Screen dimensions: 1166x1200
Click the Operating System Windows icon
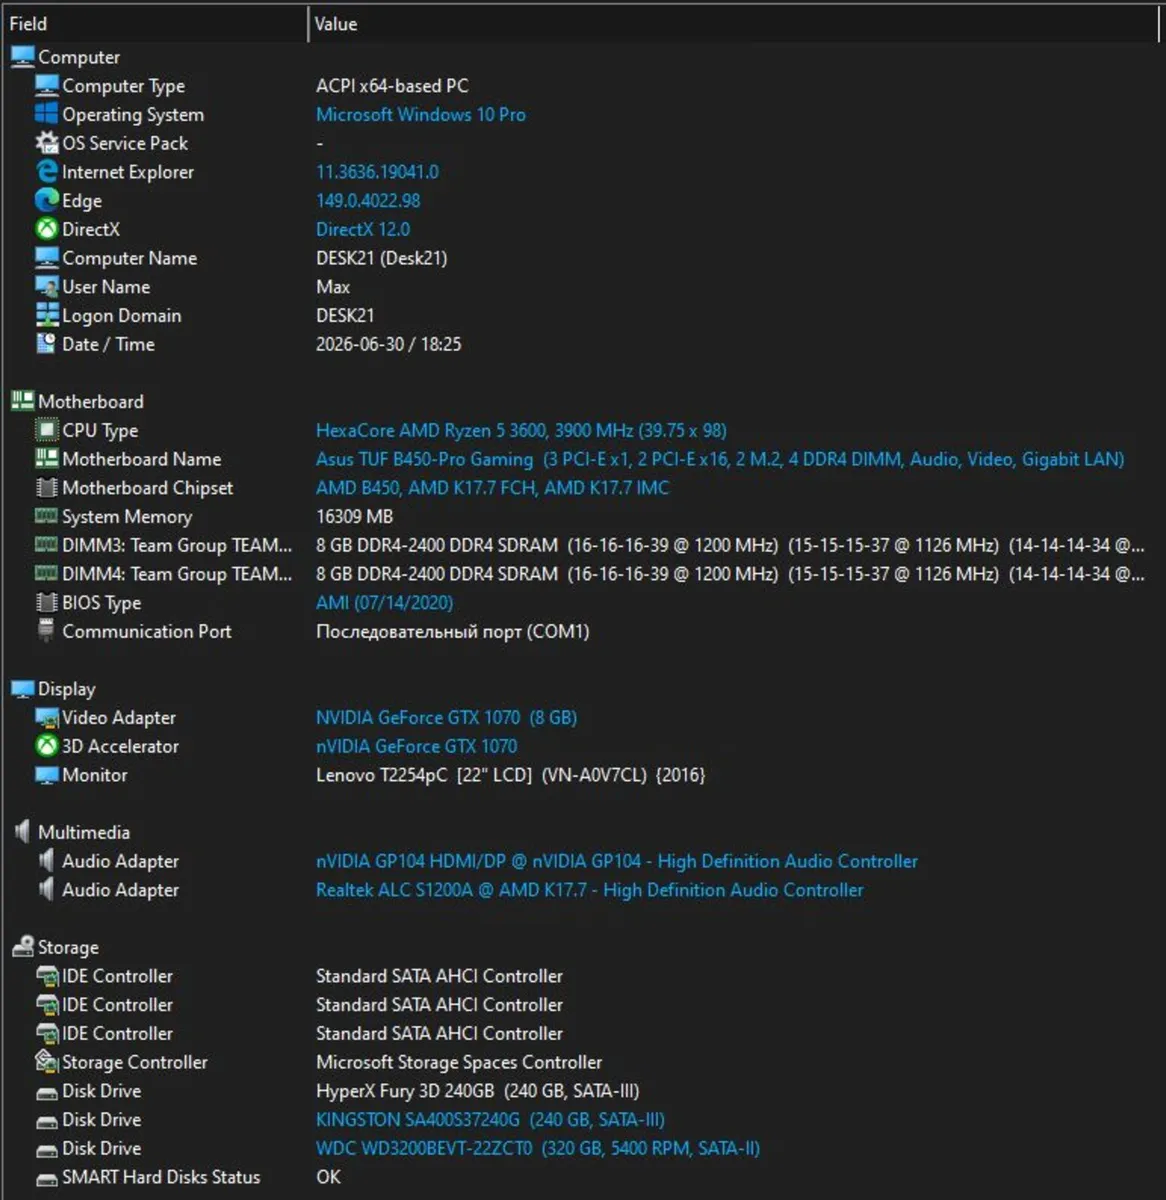(46, 114)
